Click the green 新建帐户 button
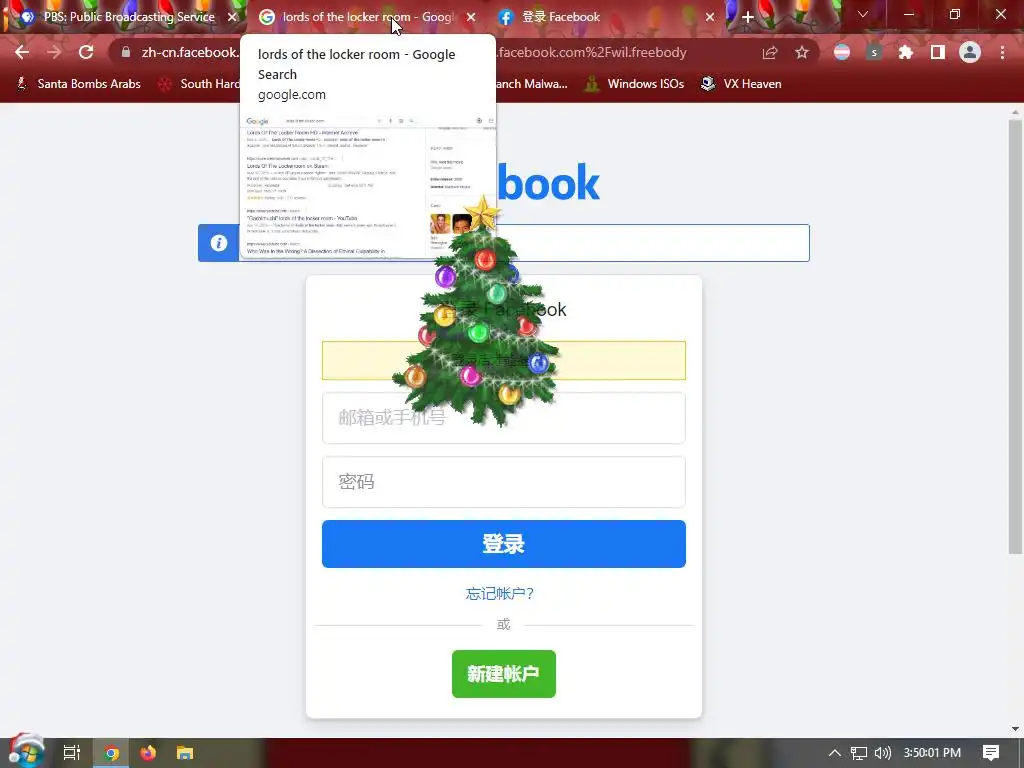The image size is (1024, 768). [504, 674]
